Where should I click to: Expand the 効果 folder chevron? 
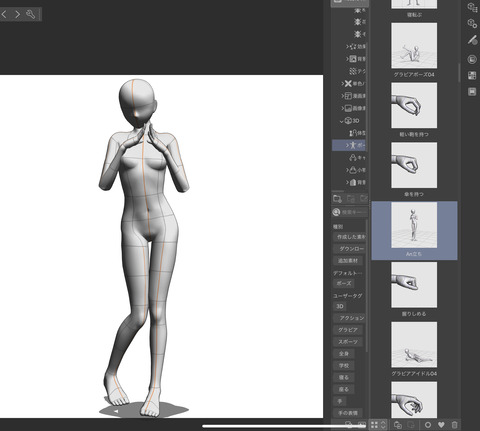click(347, 47)
